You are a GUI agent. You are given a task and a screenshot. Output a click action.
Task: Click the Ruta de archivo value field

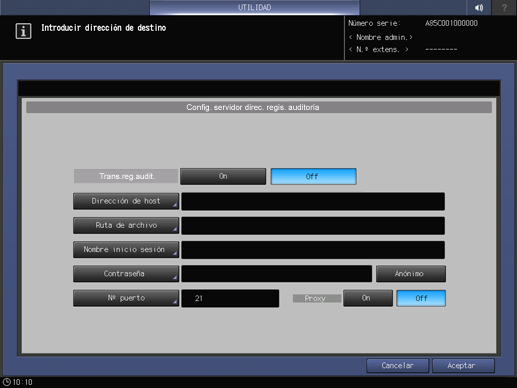[x=313, y=226]
